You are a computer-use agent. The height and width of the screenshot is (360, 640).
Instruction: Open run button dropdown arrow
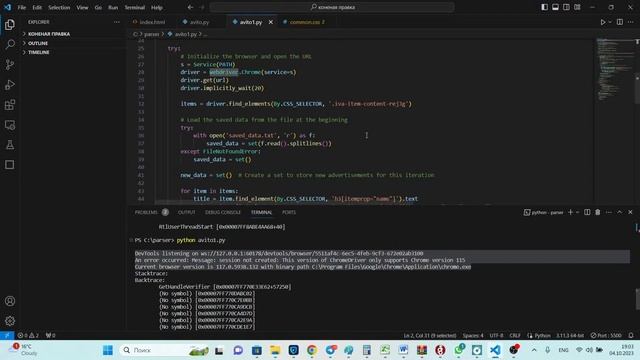(610, 22)
